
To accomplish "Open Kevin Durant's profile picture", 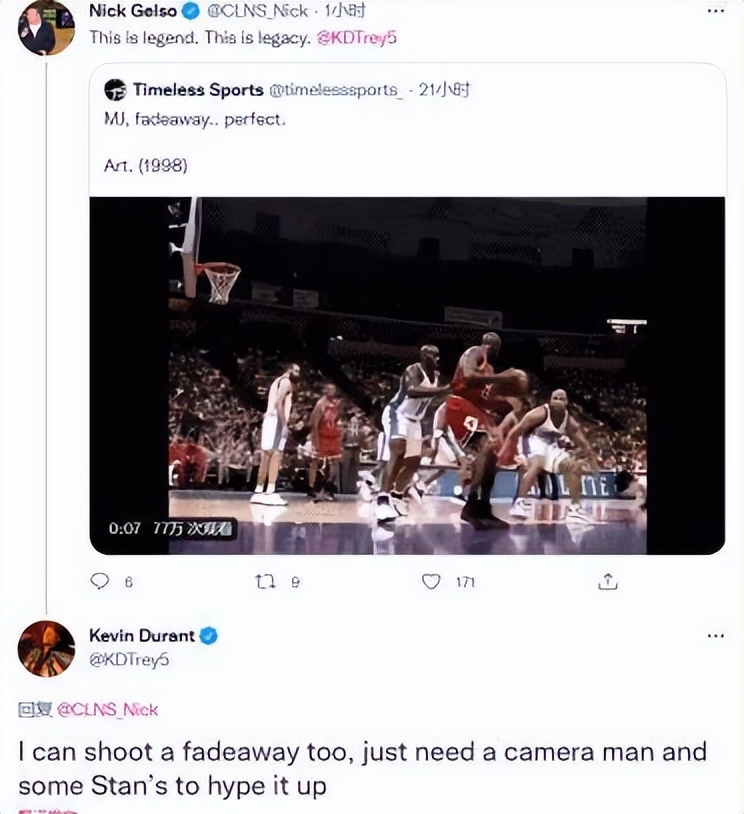I will pos(46,648).
